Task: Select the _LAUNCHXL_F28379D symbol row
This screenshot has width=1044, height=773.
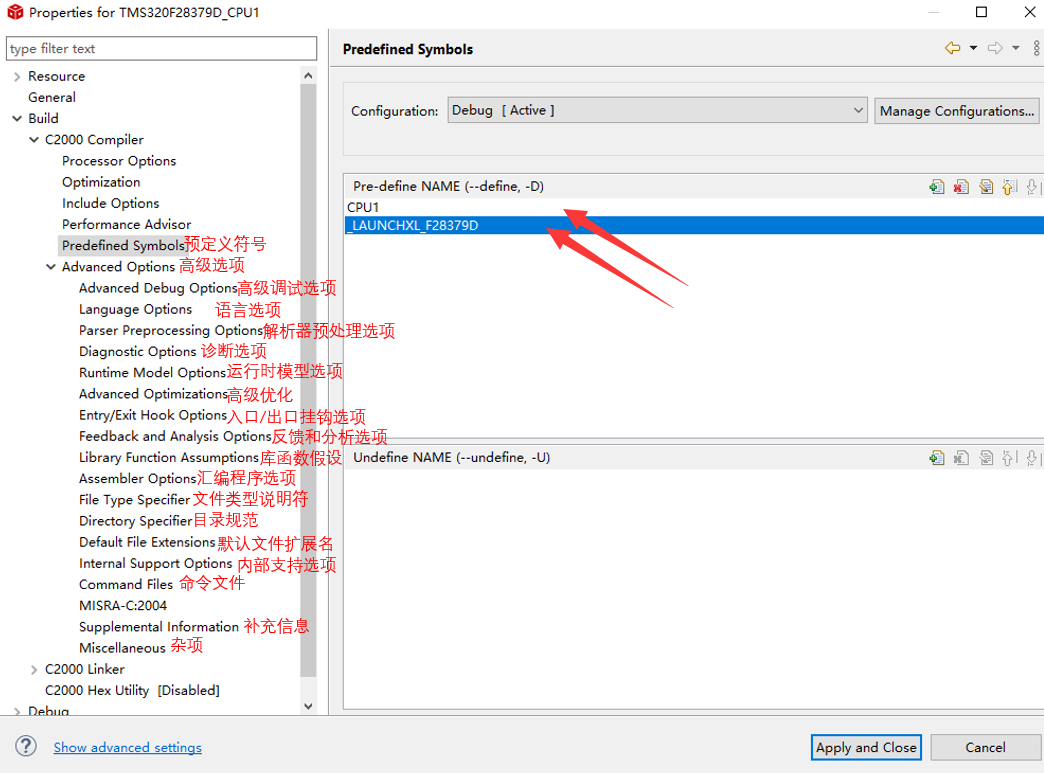Action: 694,226
